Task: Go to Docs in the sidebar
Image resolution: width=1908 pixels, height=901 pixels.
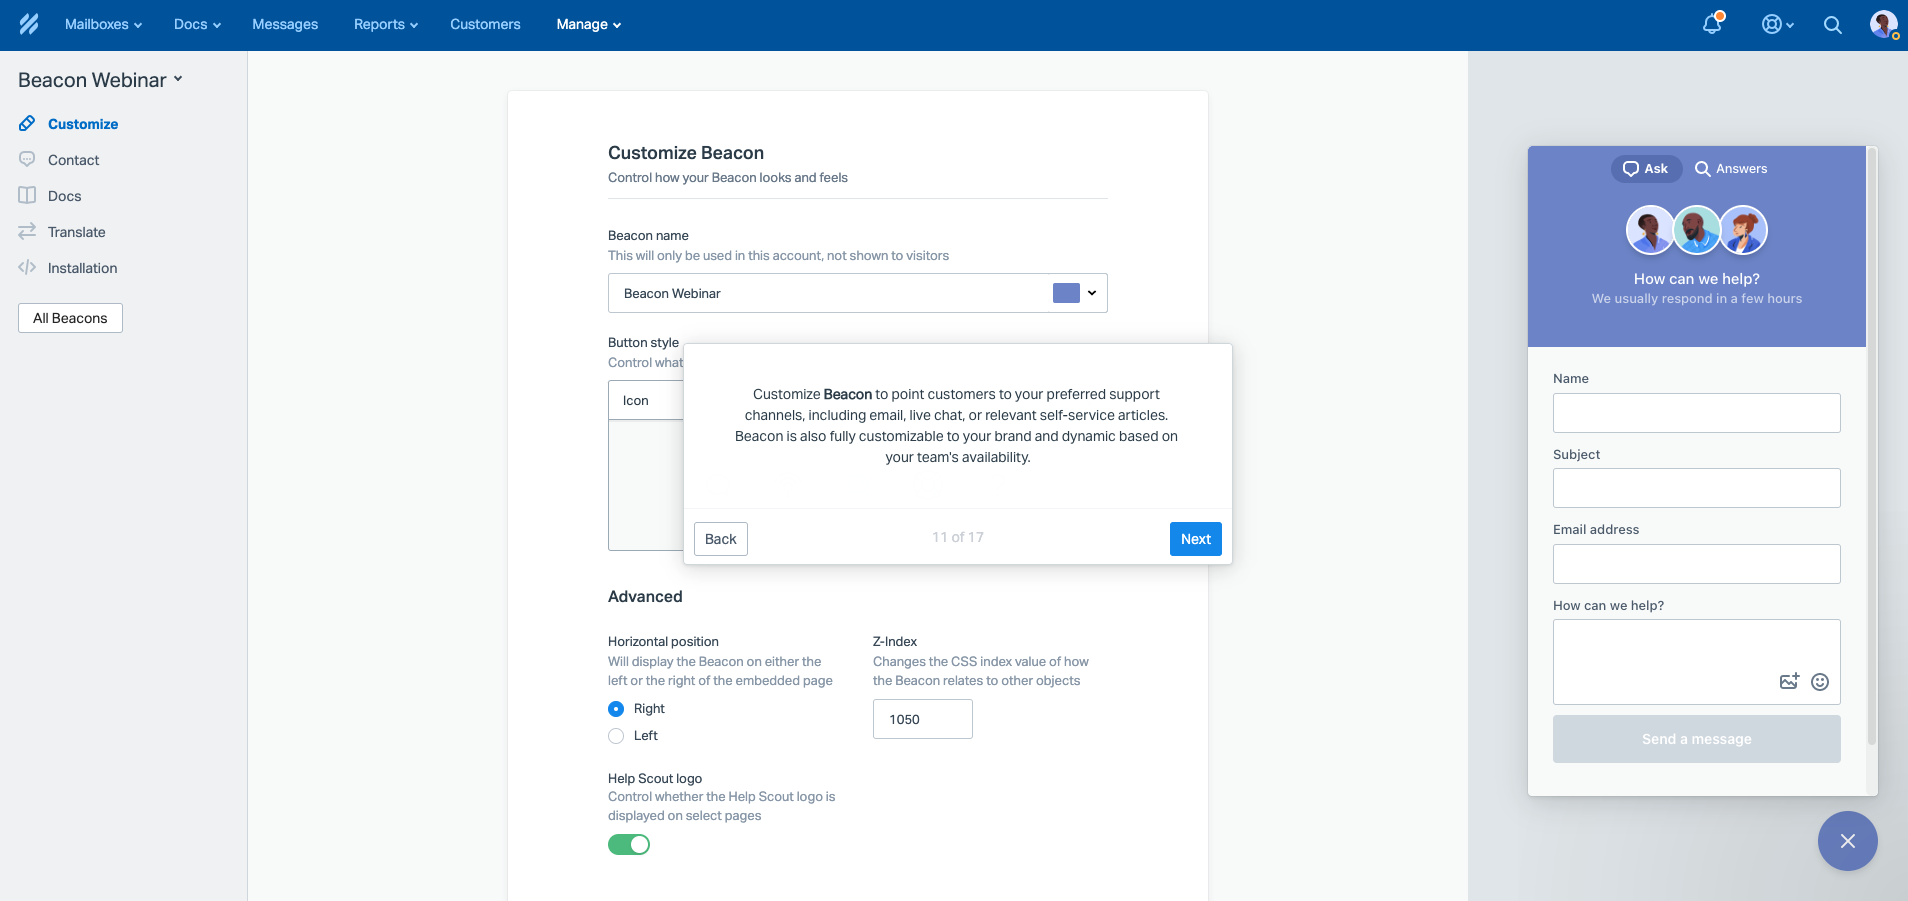Action: pos(65,196)
